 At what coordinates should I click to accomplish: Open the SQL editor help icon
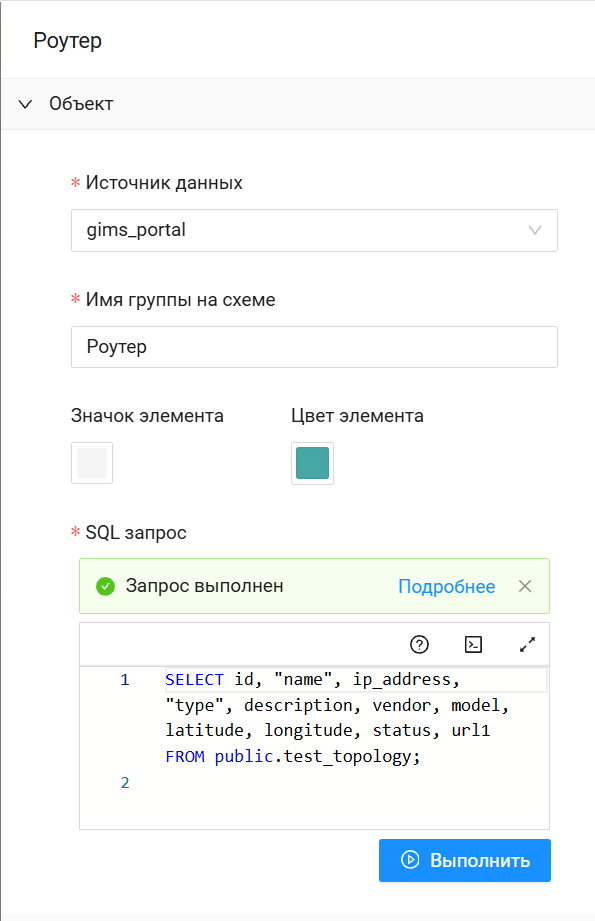[x=419, y=644]
